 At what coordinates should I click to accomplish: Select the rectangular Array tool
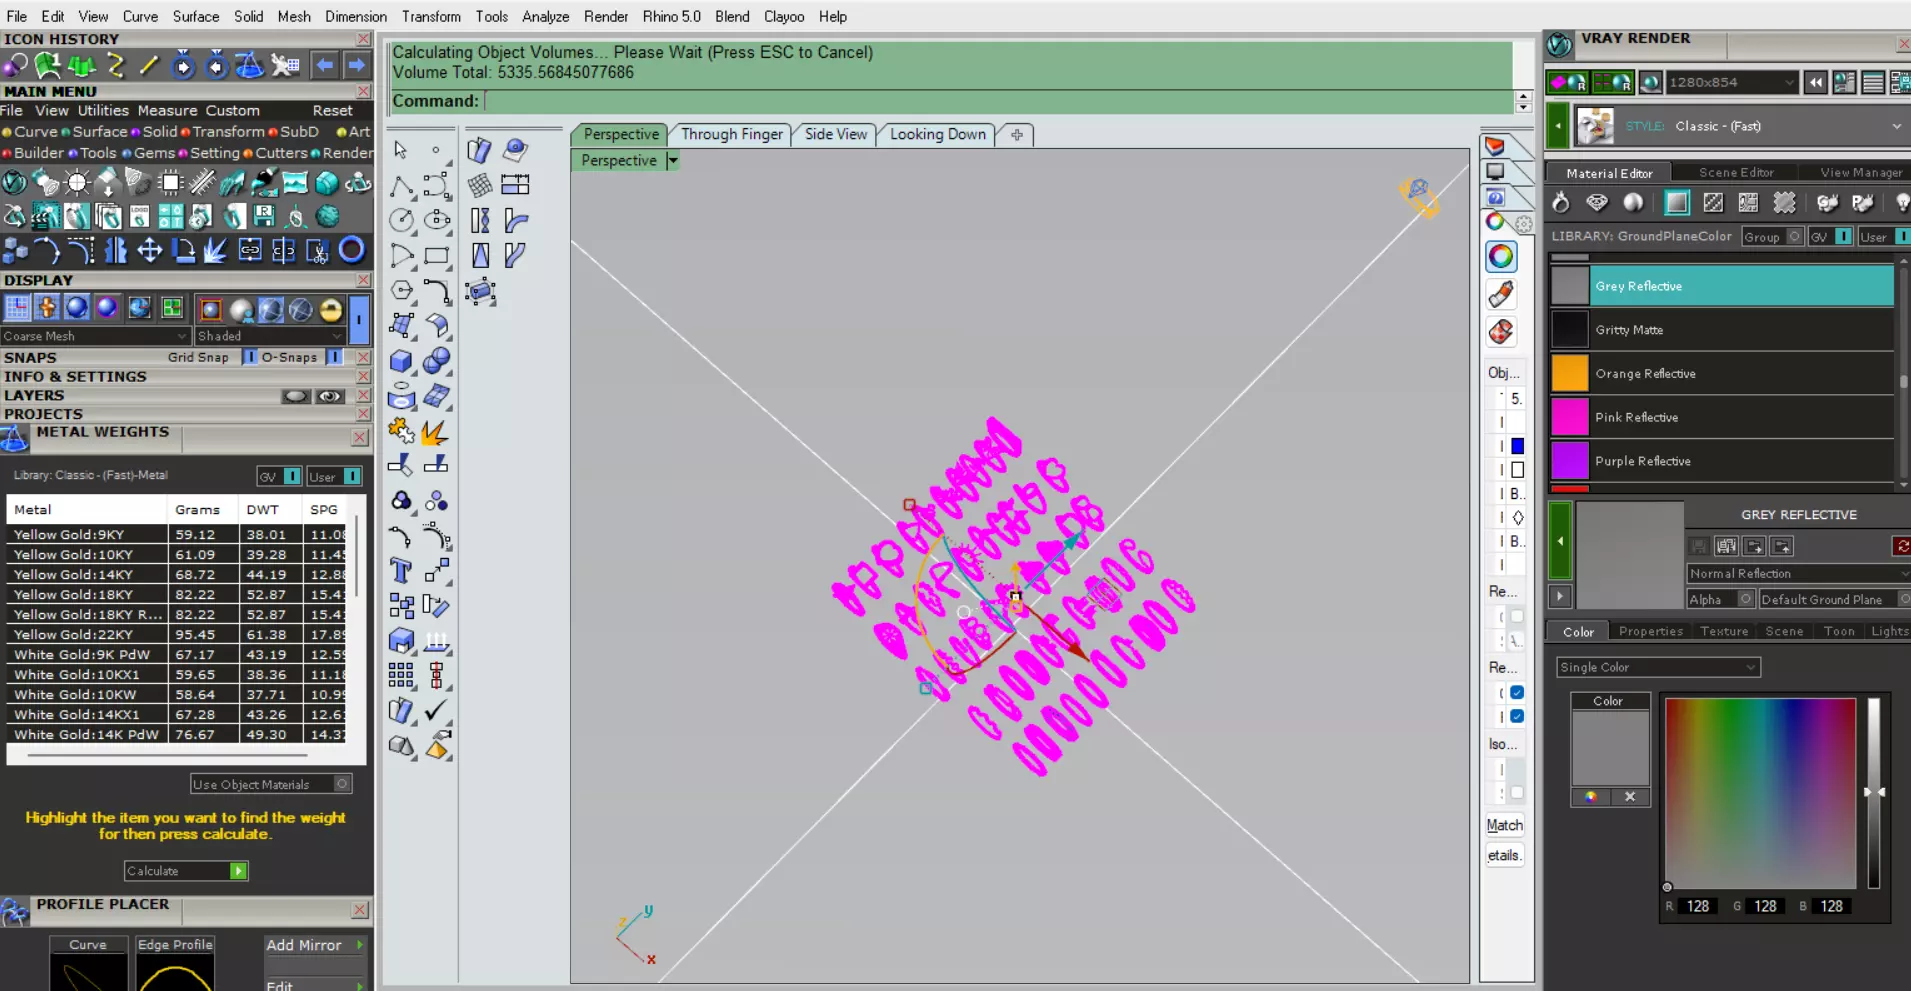pyautogui.click(x=401, y=676)
